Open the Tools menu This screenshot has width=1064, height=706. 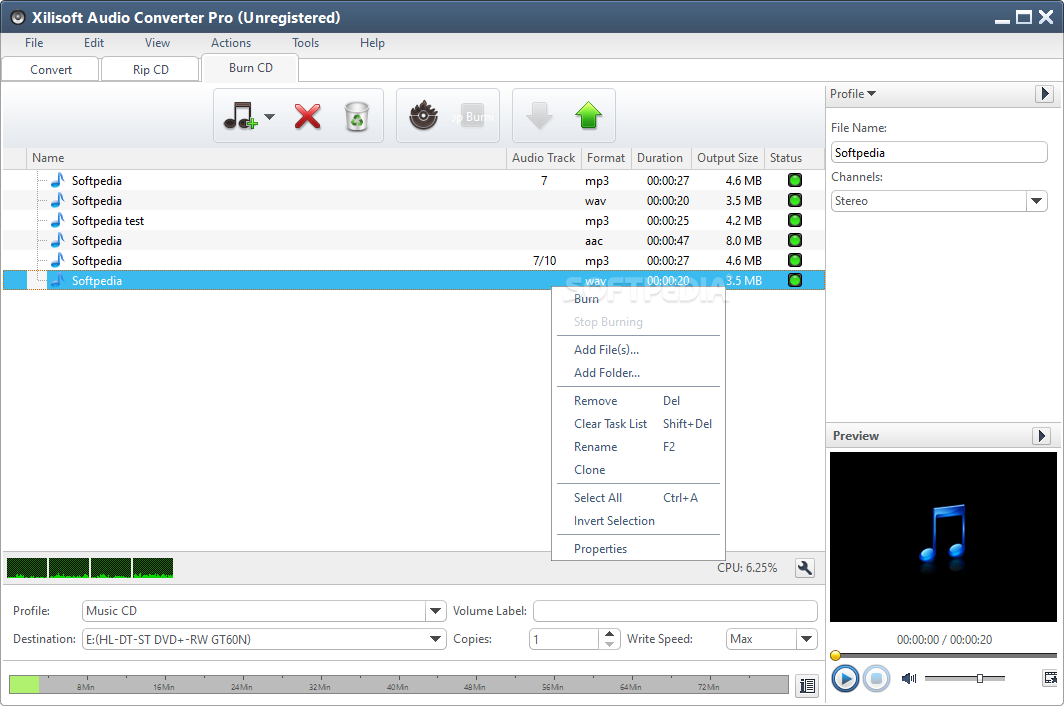pyautogui.click(x=305, y=43)
